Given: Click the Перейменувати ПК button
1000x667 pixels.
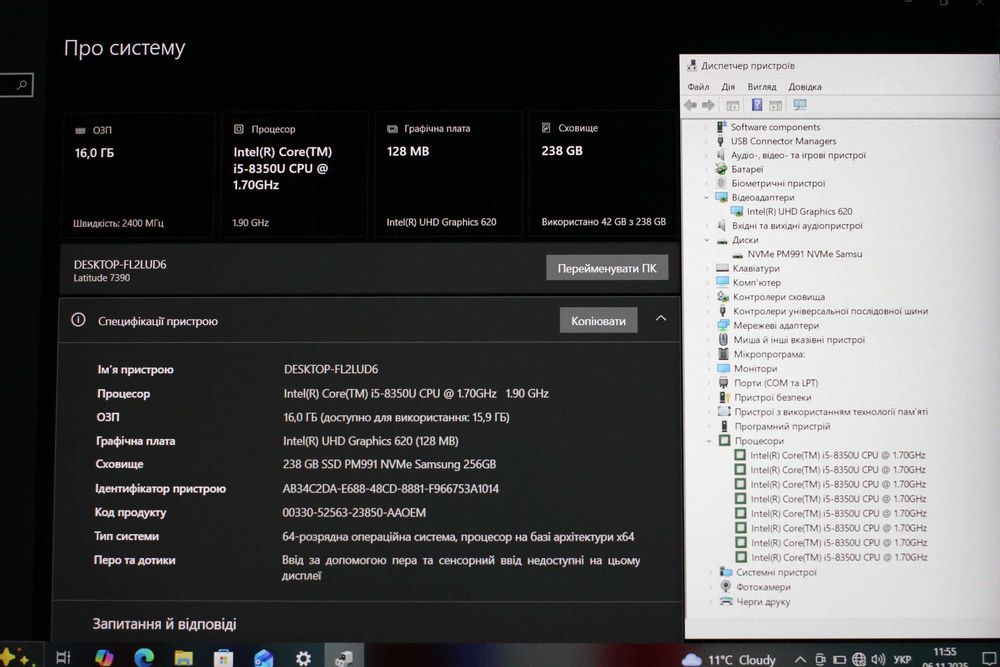Looking at the screenshot, I should coord(607,268).
